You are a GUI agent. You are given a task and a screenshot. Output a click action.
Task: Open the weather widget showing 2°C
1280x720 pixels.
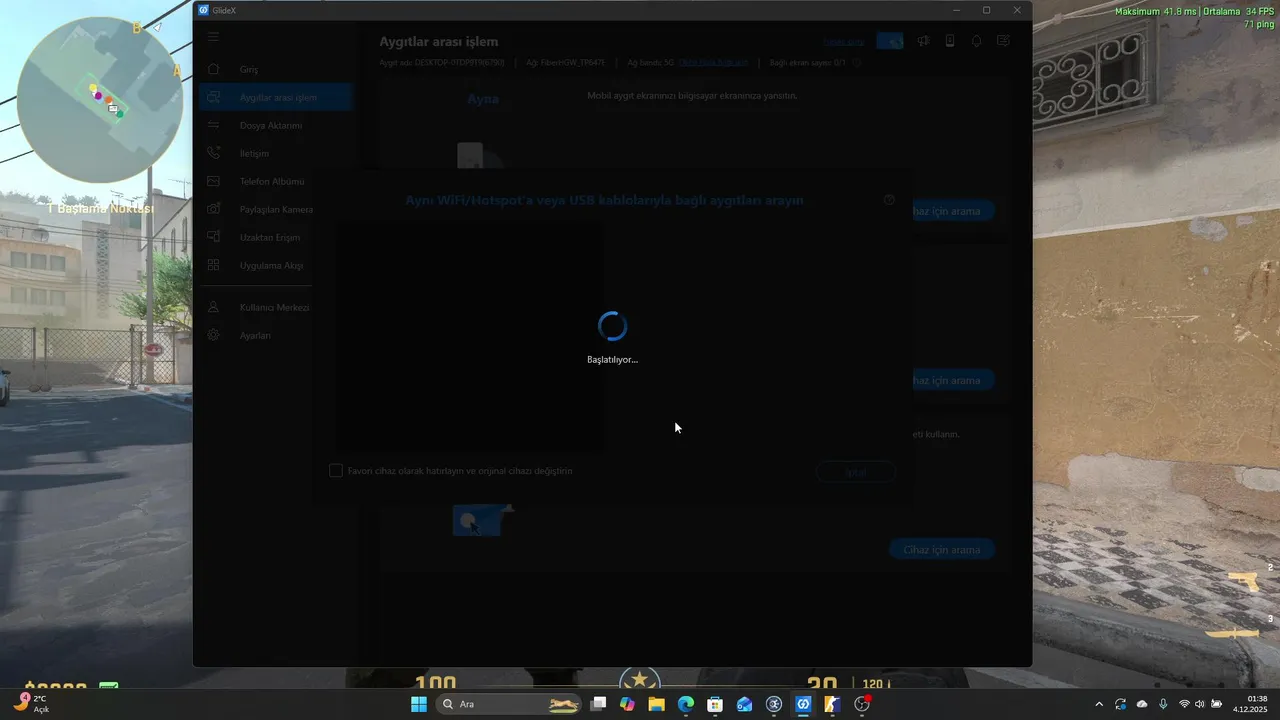point(33,704)
